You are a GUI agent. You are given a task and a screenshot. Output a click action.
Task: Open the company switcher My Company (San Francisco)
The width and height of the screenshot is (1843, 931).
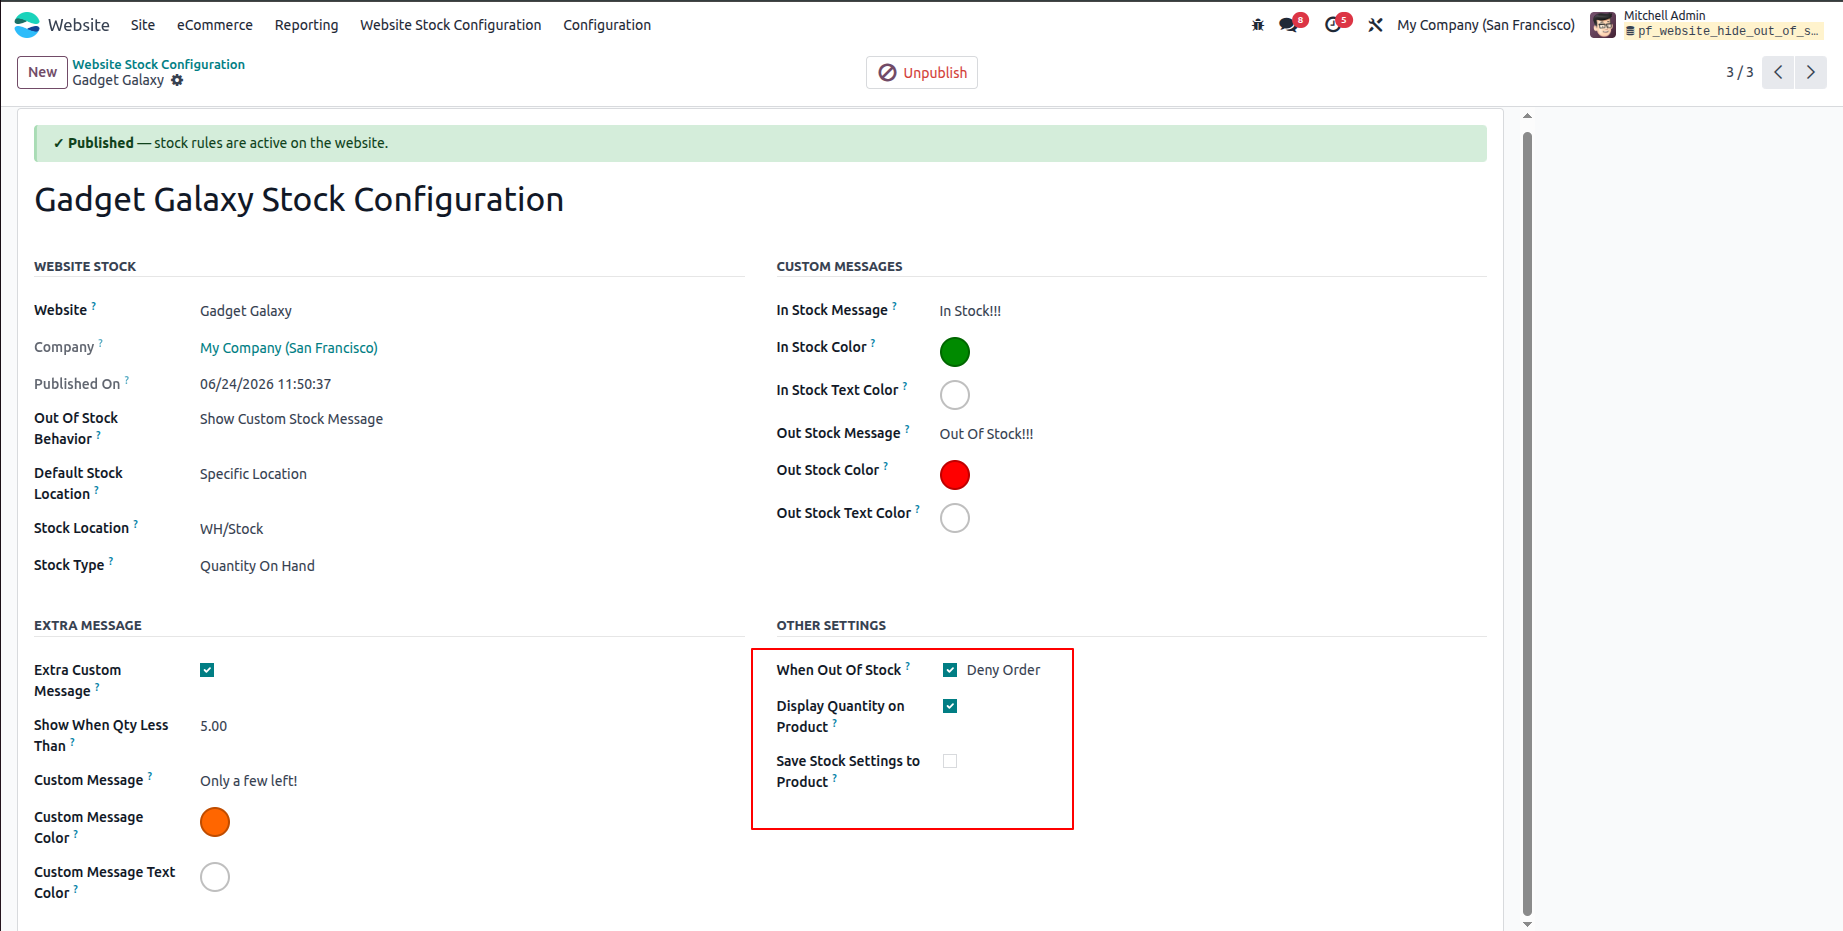pyautogui.click(x=1486, y=25)
